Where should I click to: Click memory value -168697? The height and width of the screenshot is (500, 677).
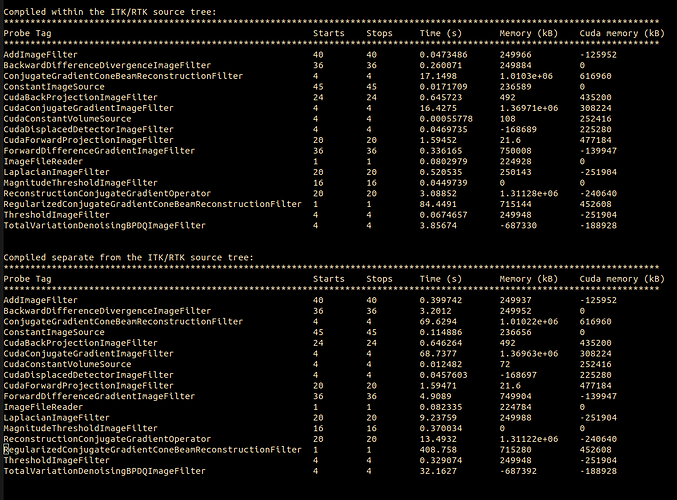518,375
